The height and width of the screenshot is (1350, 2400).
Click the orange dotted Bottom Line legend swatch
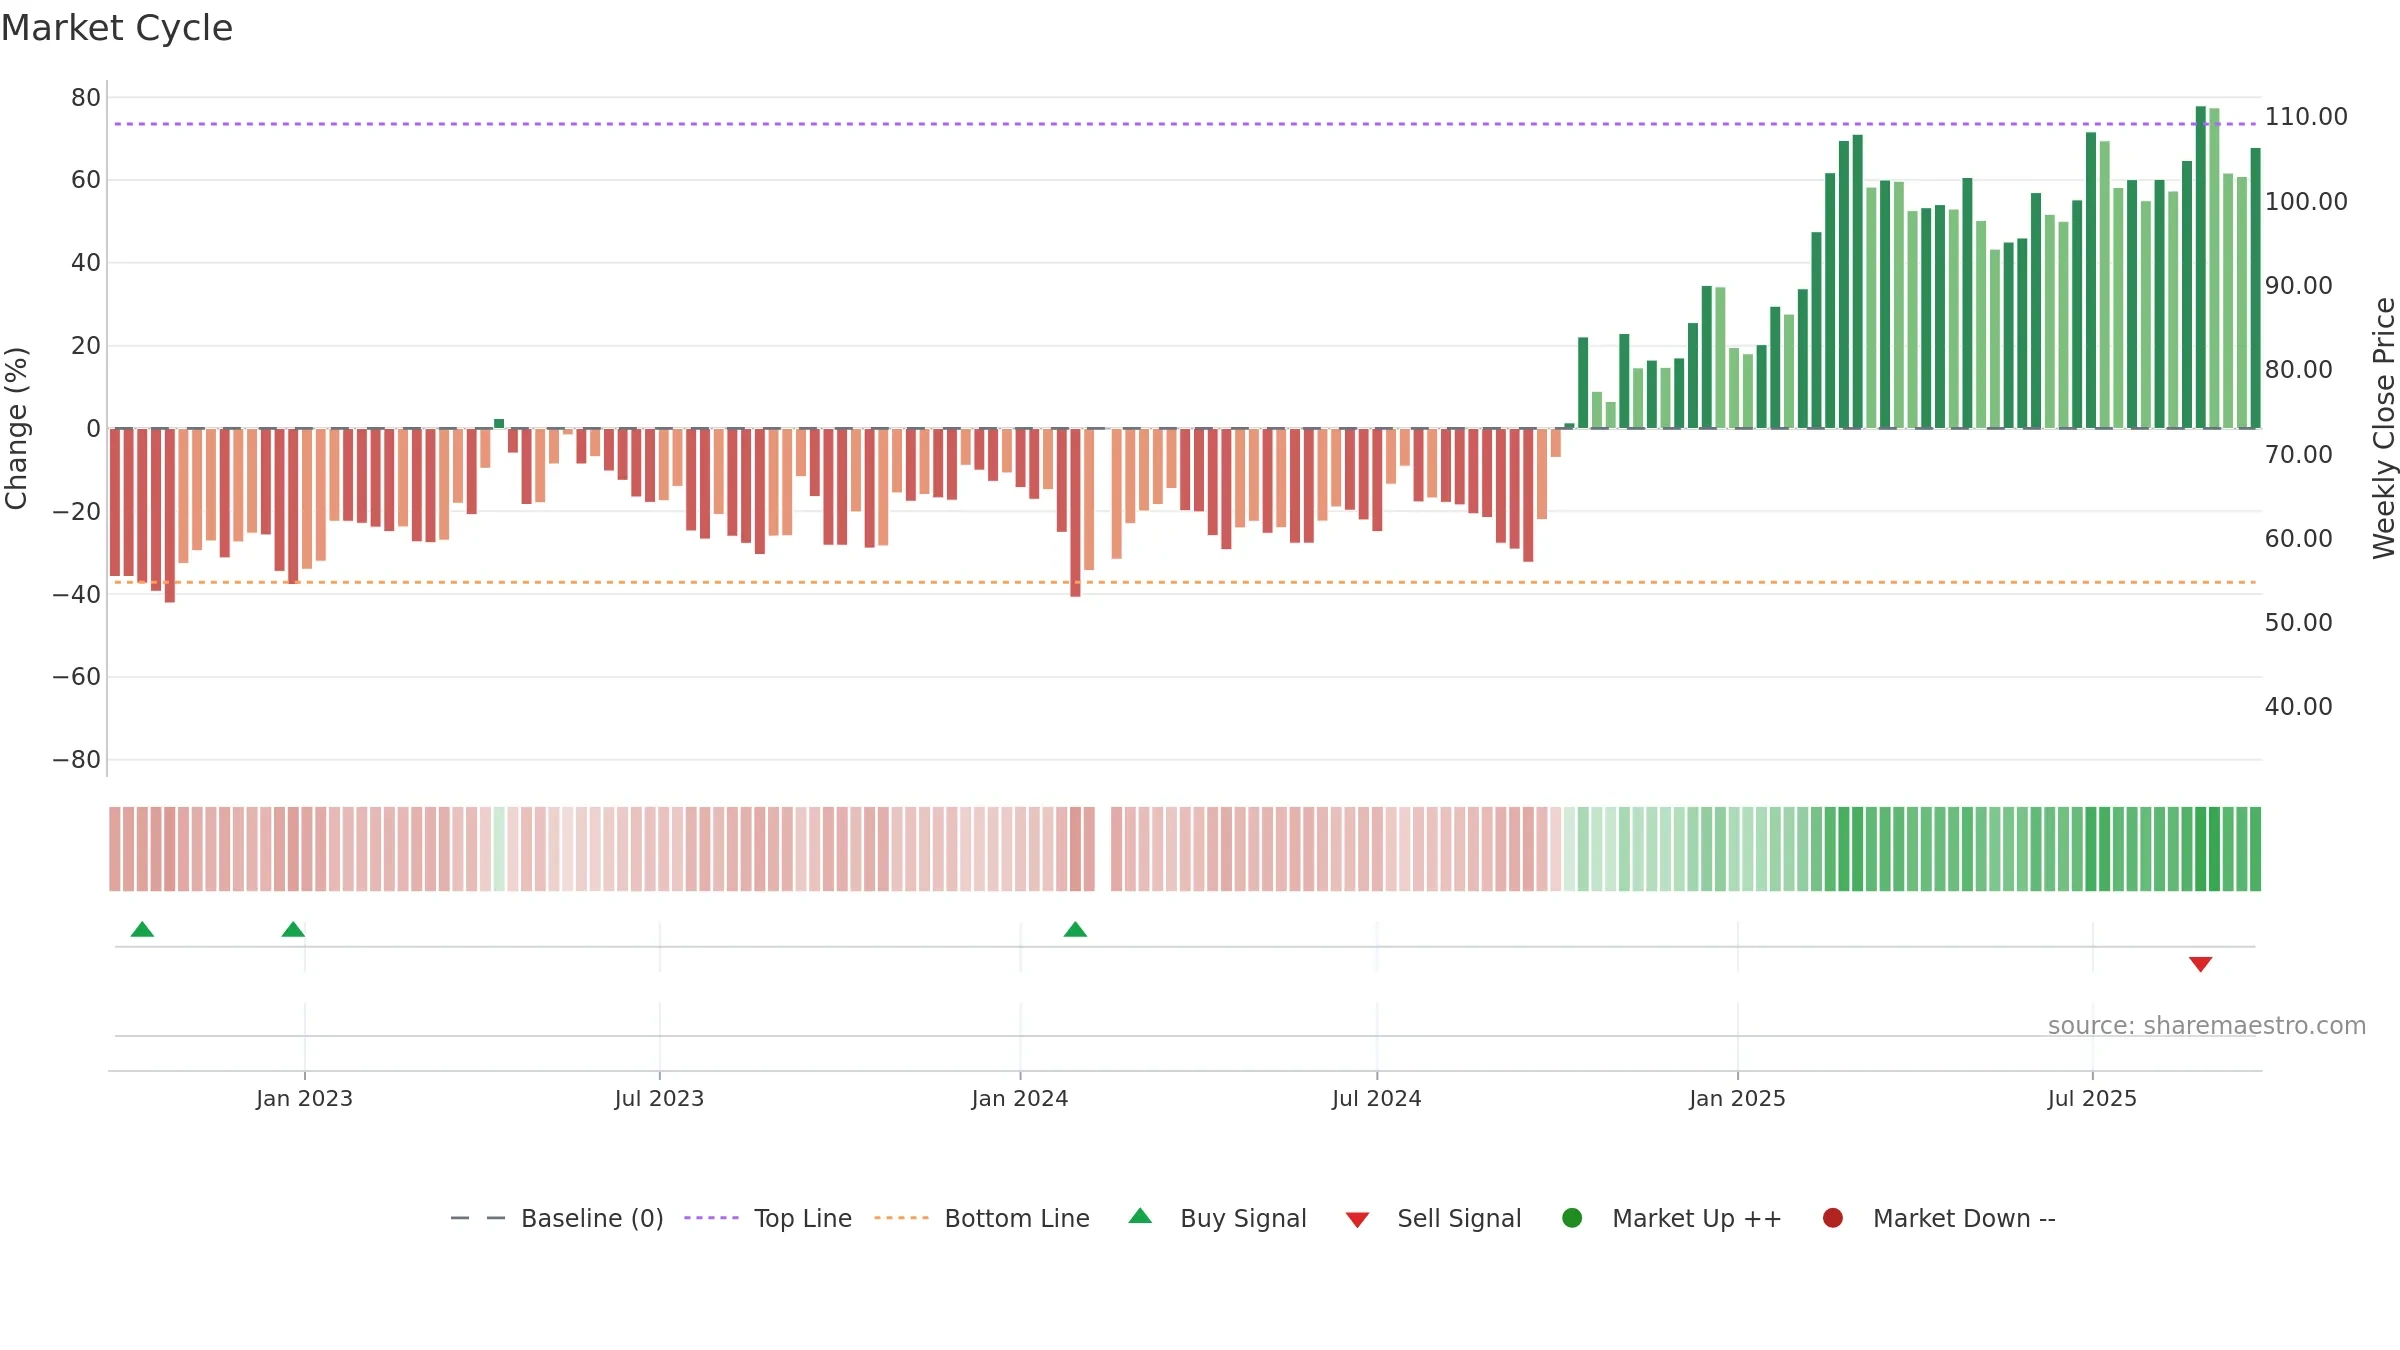pos(901,1218)
